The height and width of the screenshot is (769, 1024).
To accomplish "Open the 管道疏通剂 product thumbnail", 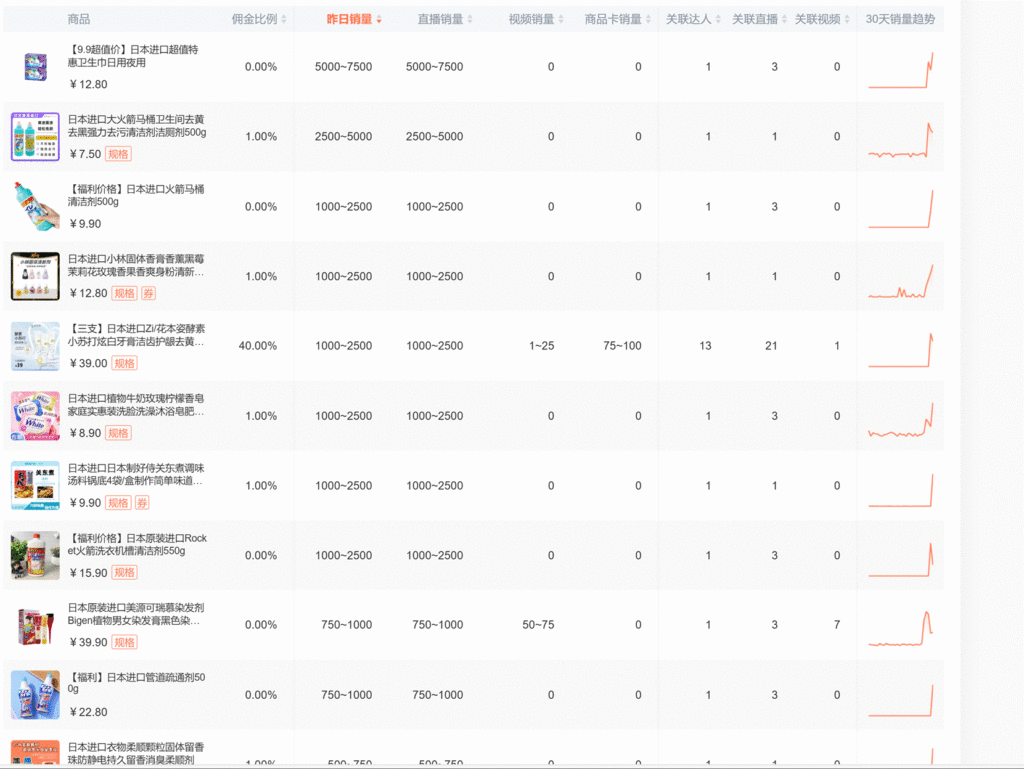I will [x=35, y=695].
